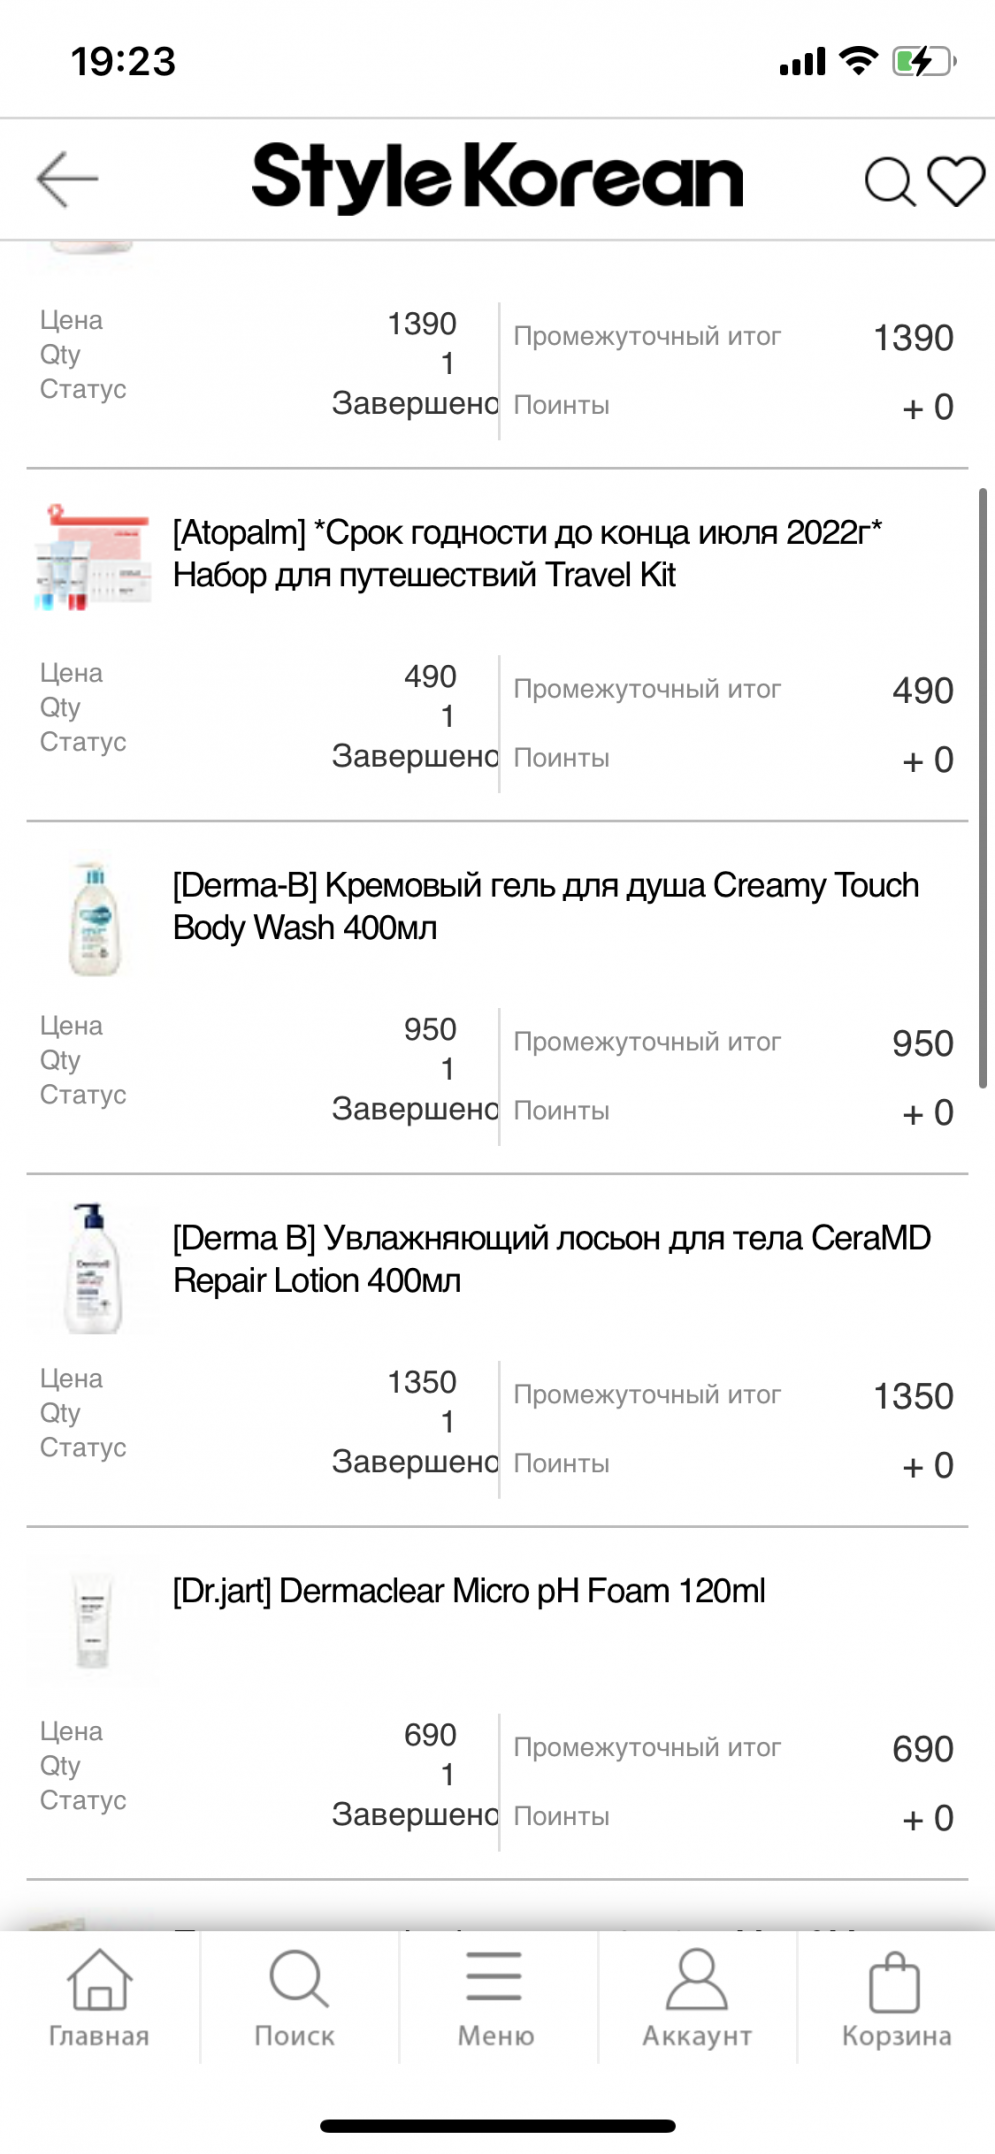Open wishlist heart icon

click(x=956, y=181)
